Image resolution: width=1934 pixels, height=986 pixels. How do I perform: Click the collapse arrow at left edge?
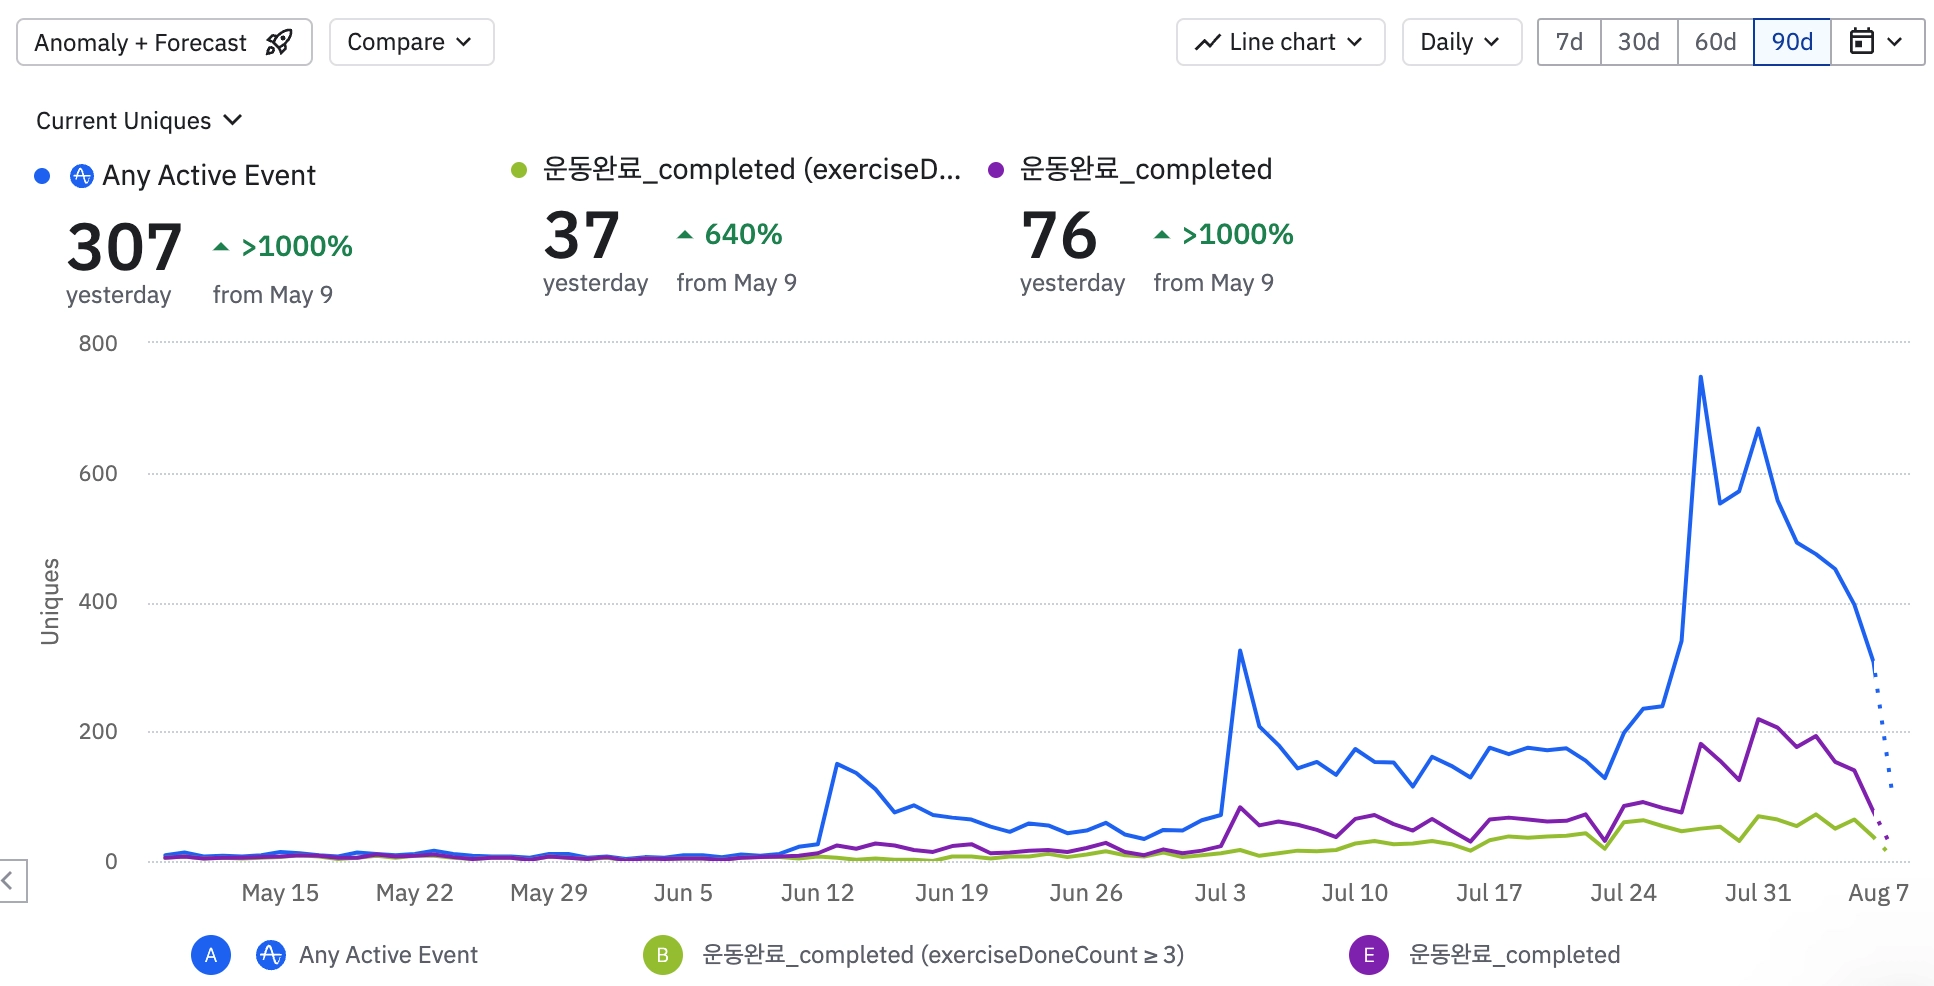pos(10,881)
